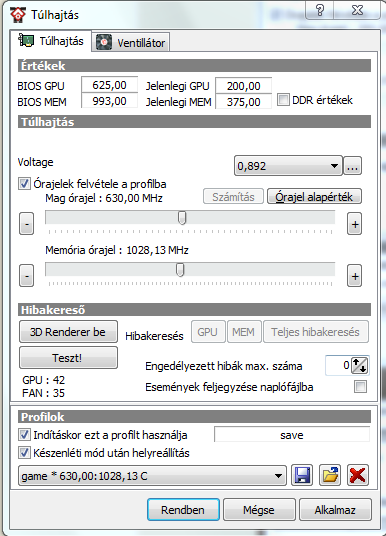The height and width of the screenshot is (536, 386).
Task: Click the Órajel alapérték button
Action: point(314,197)
